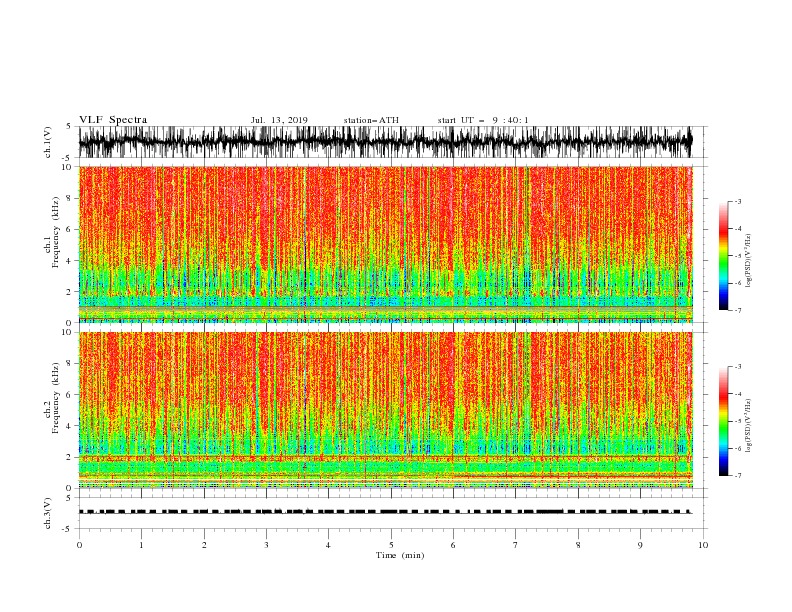Viewport: 792px width, 612px height.
Task: Click the "2" kHz tick of ch.2
Action: 70,457
